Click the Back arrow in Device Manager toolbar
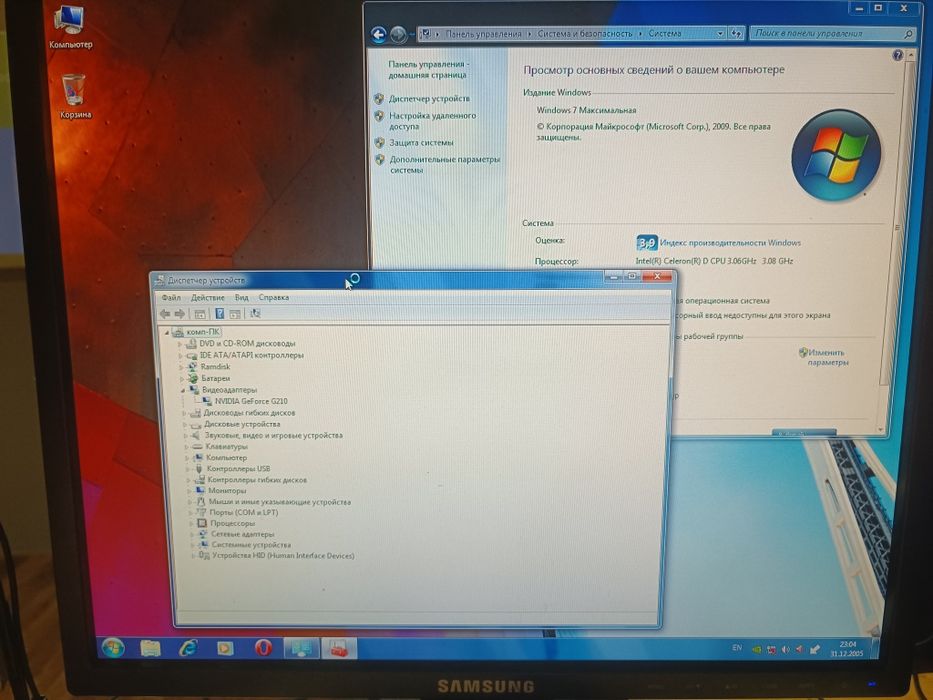This screenshot has width=933, height=700. click(165, 314)
